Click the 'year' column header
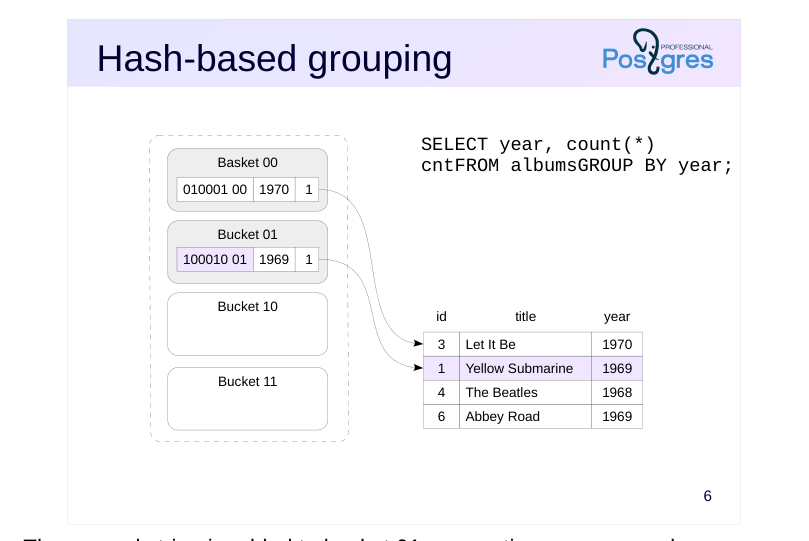The width and height of the screenshot is (809, 541). point(617,317)
